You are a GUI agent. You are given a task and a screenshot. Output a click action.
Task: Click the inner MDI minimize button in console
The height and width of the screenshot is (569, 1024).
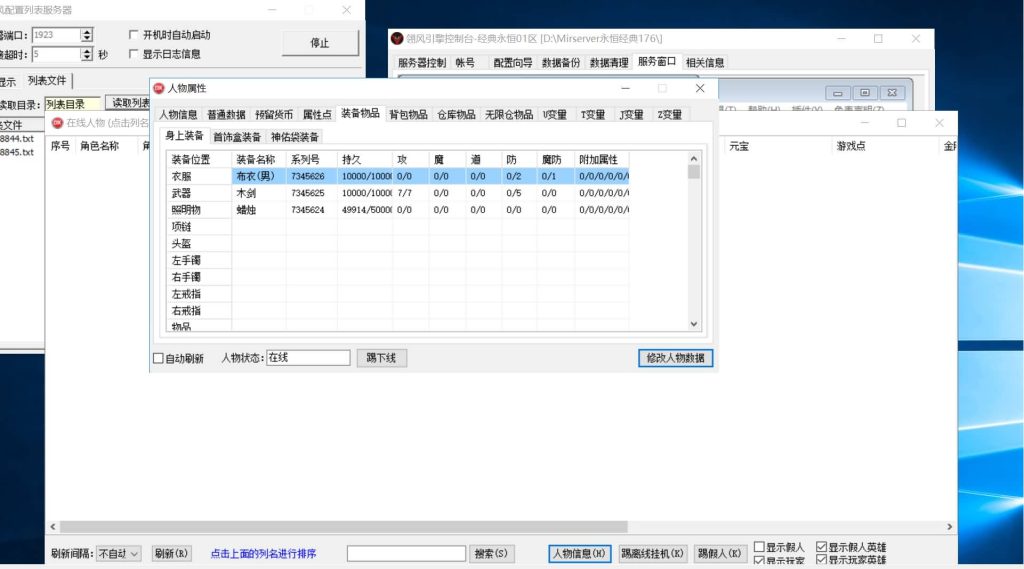pos(838,93)
